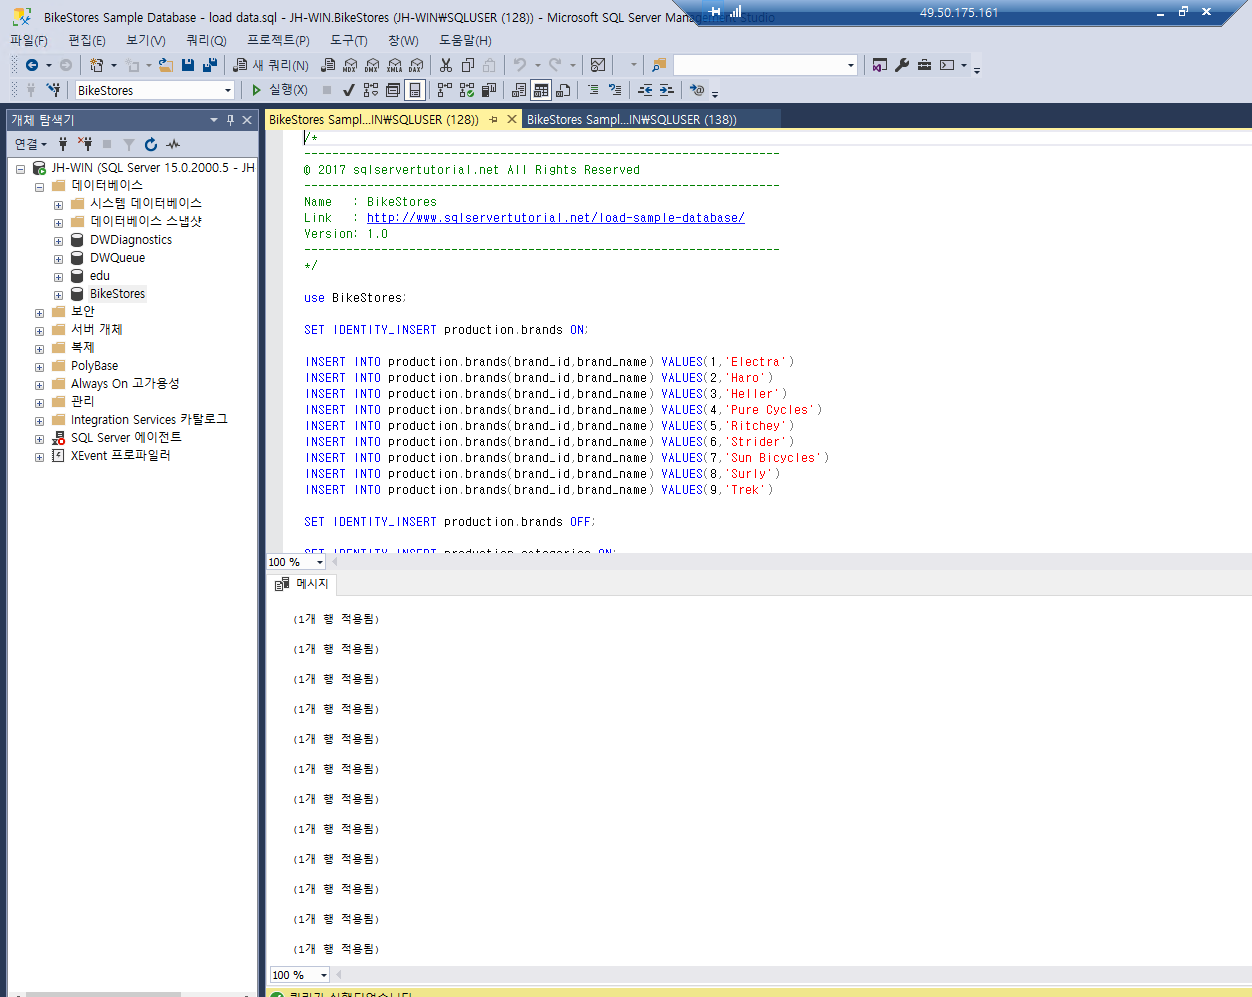Viewport: 1252px width, 997px height.
Task: Select the 메시지 results tab
Action: (302, 584)
